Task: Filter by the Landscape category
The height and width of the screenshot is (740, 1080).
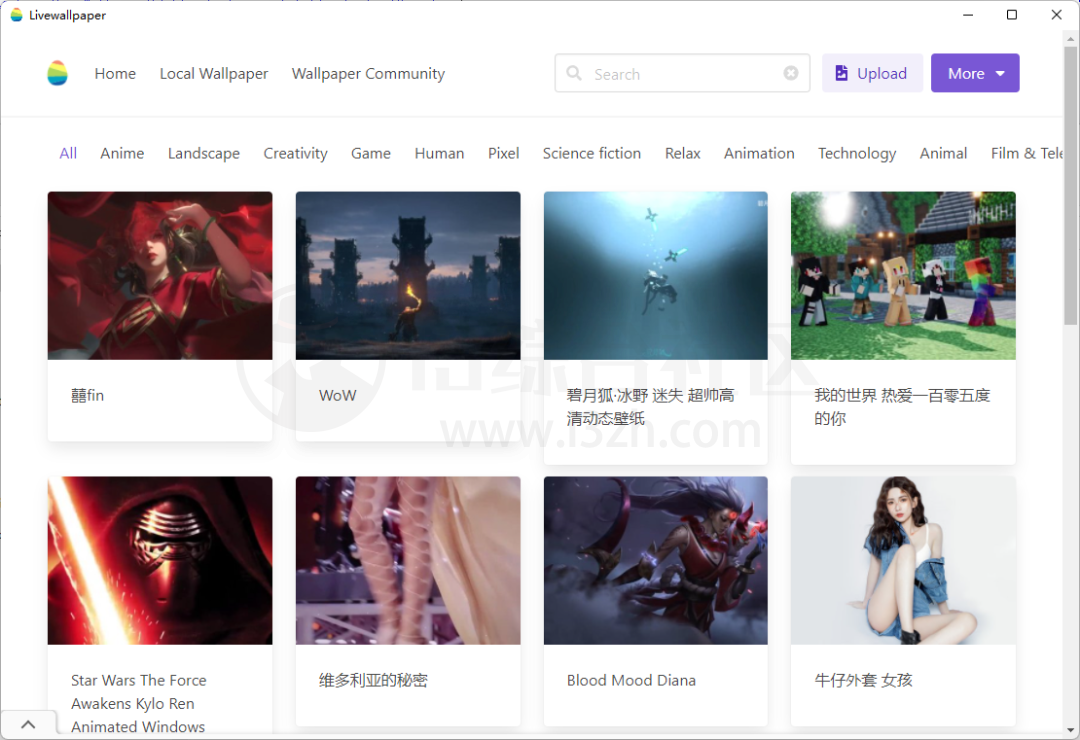Action: pos(204,153)
